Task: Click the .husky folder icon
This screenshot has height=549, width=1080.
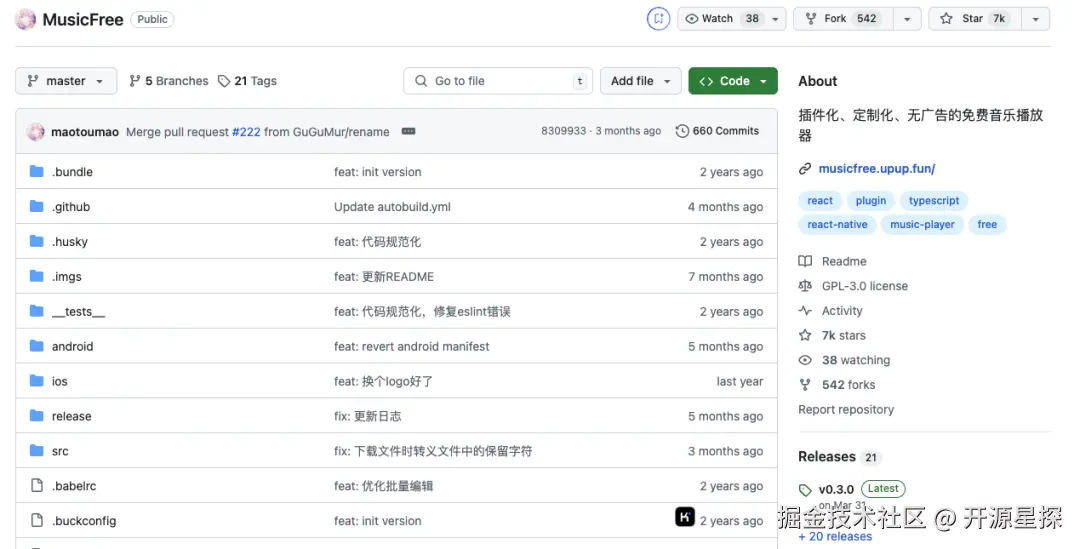Action: [x=37, y=241]
